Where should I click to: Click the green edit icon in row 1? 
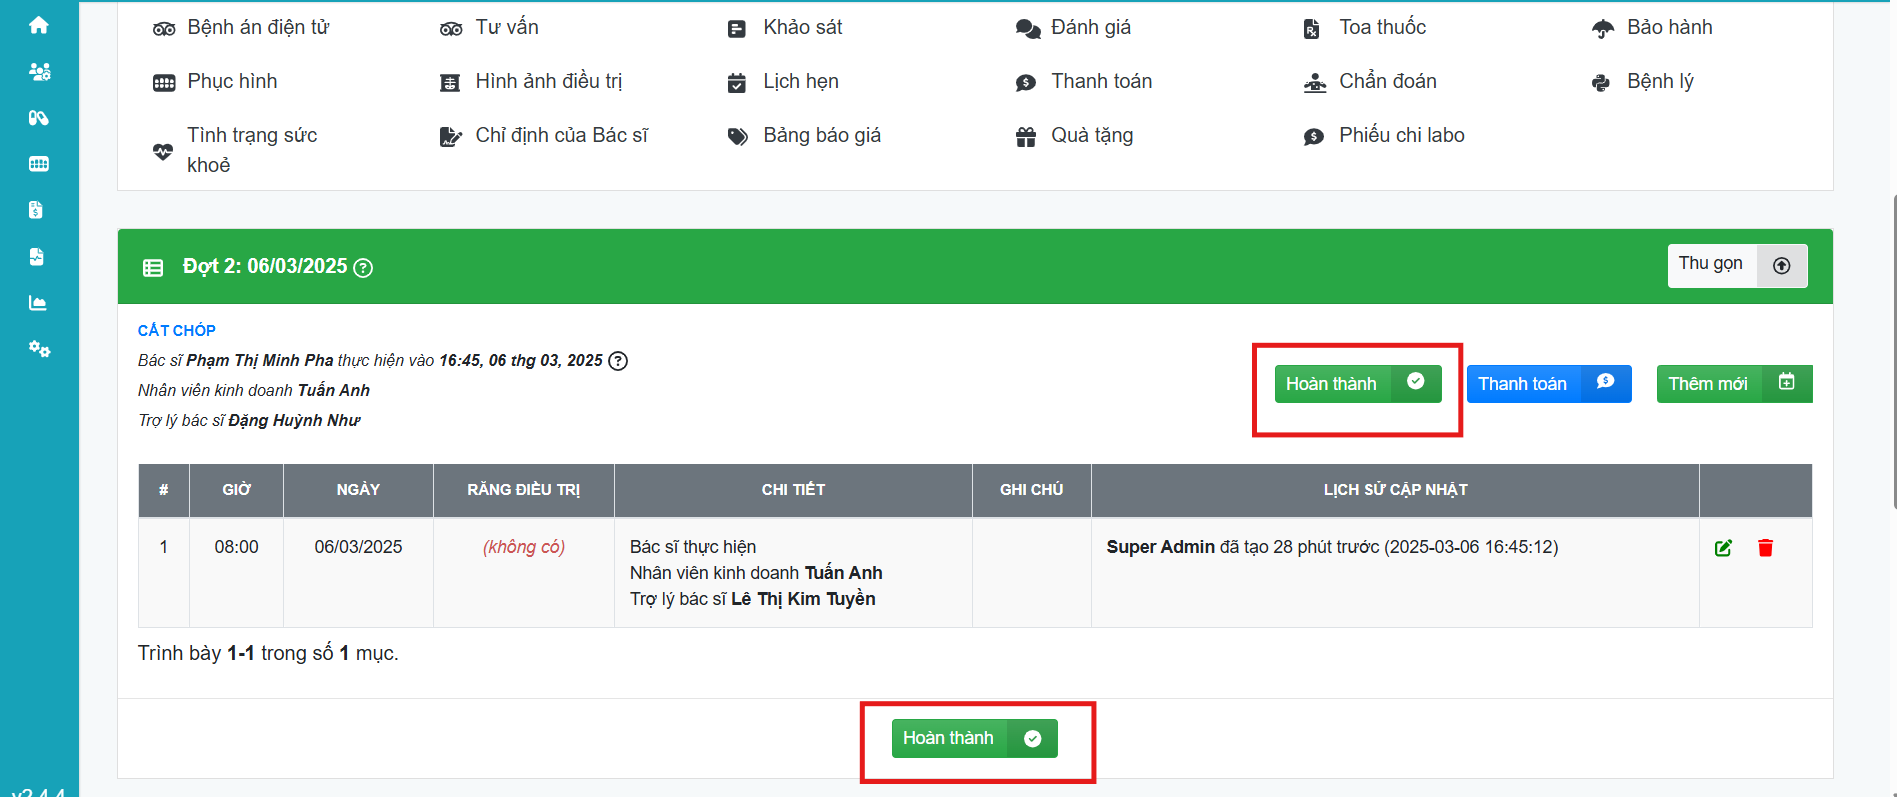[x=1723, y=548]
